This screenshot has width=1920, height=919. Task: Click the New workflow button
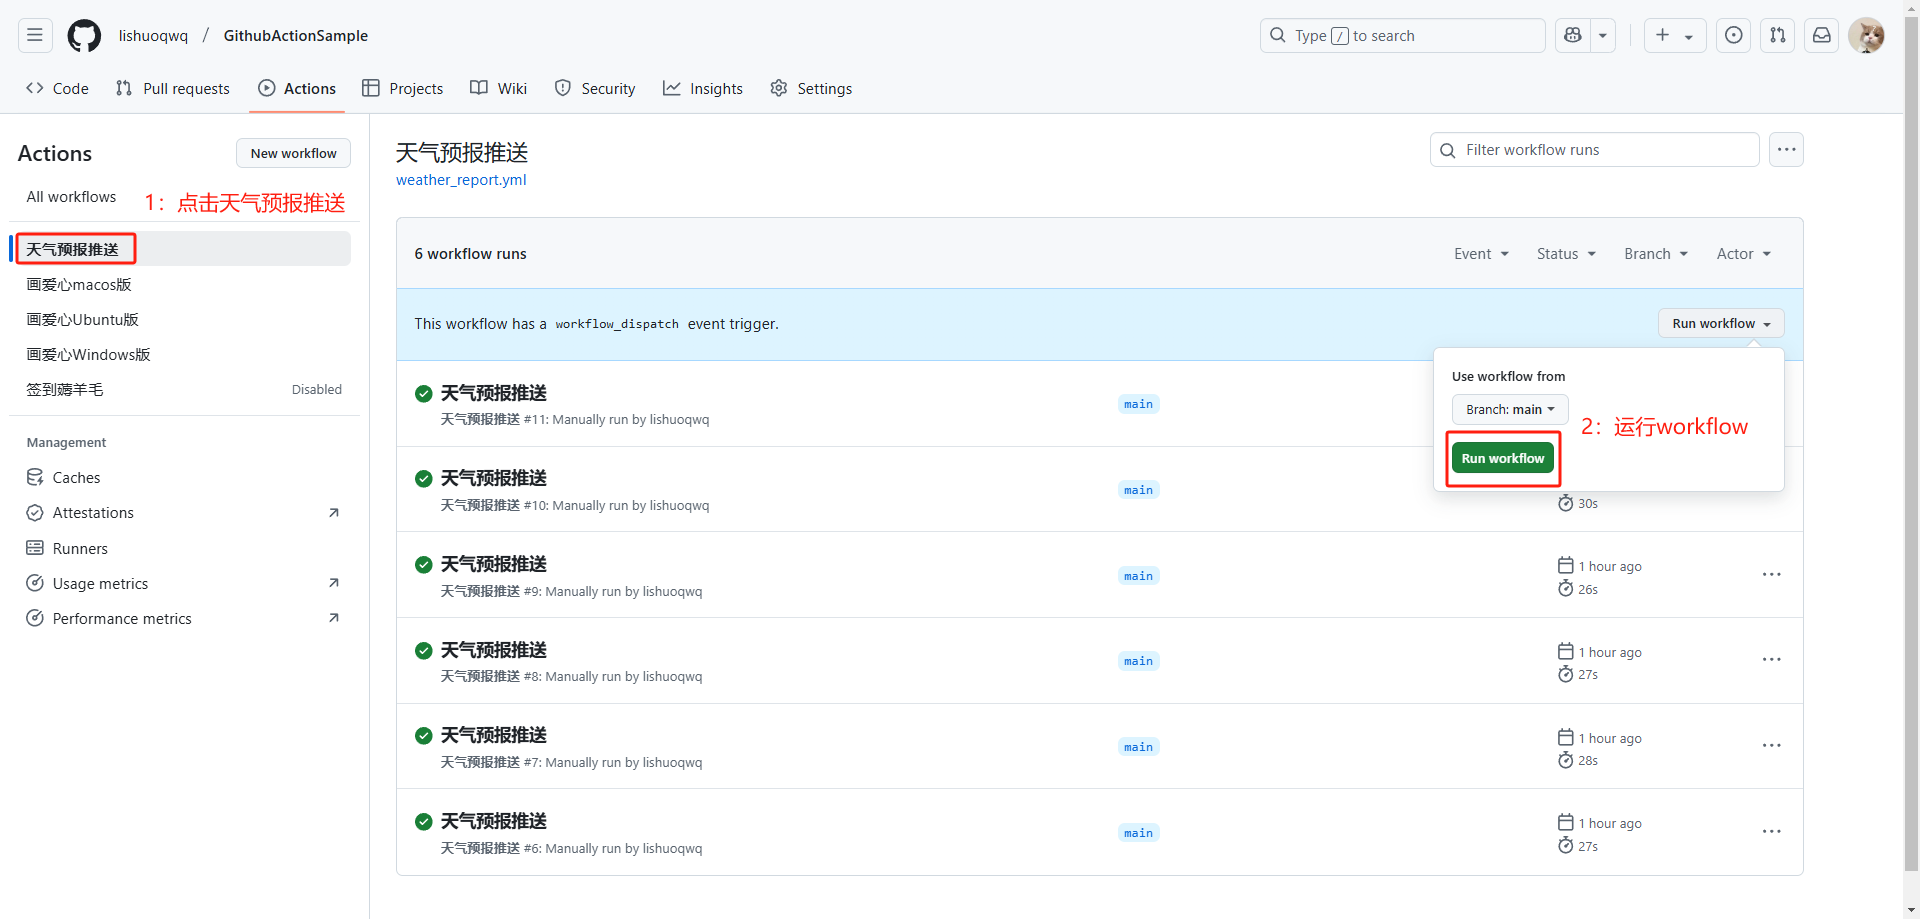pos(293,154)
